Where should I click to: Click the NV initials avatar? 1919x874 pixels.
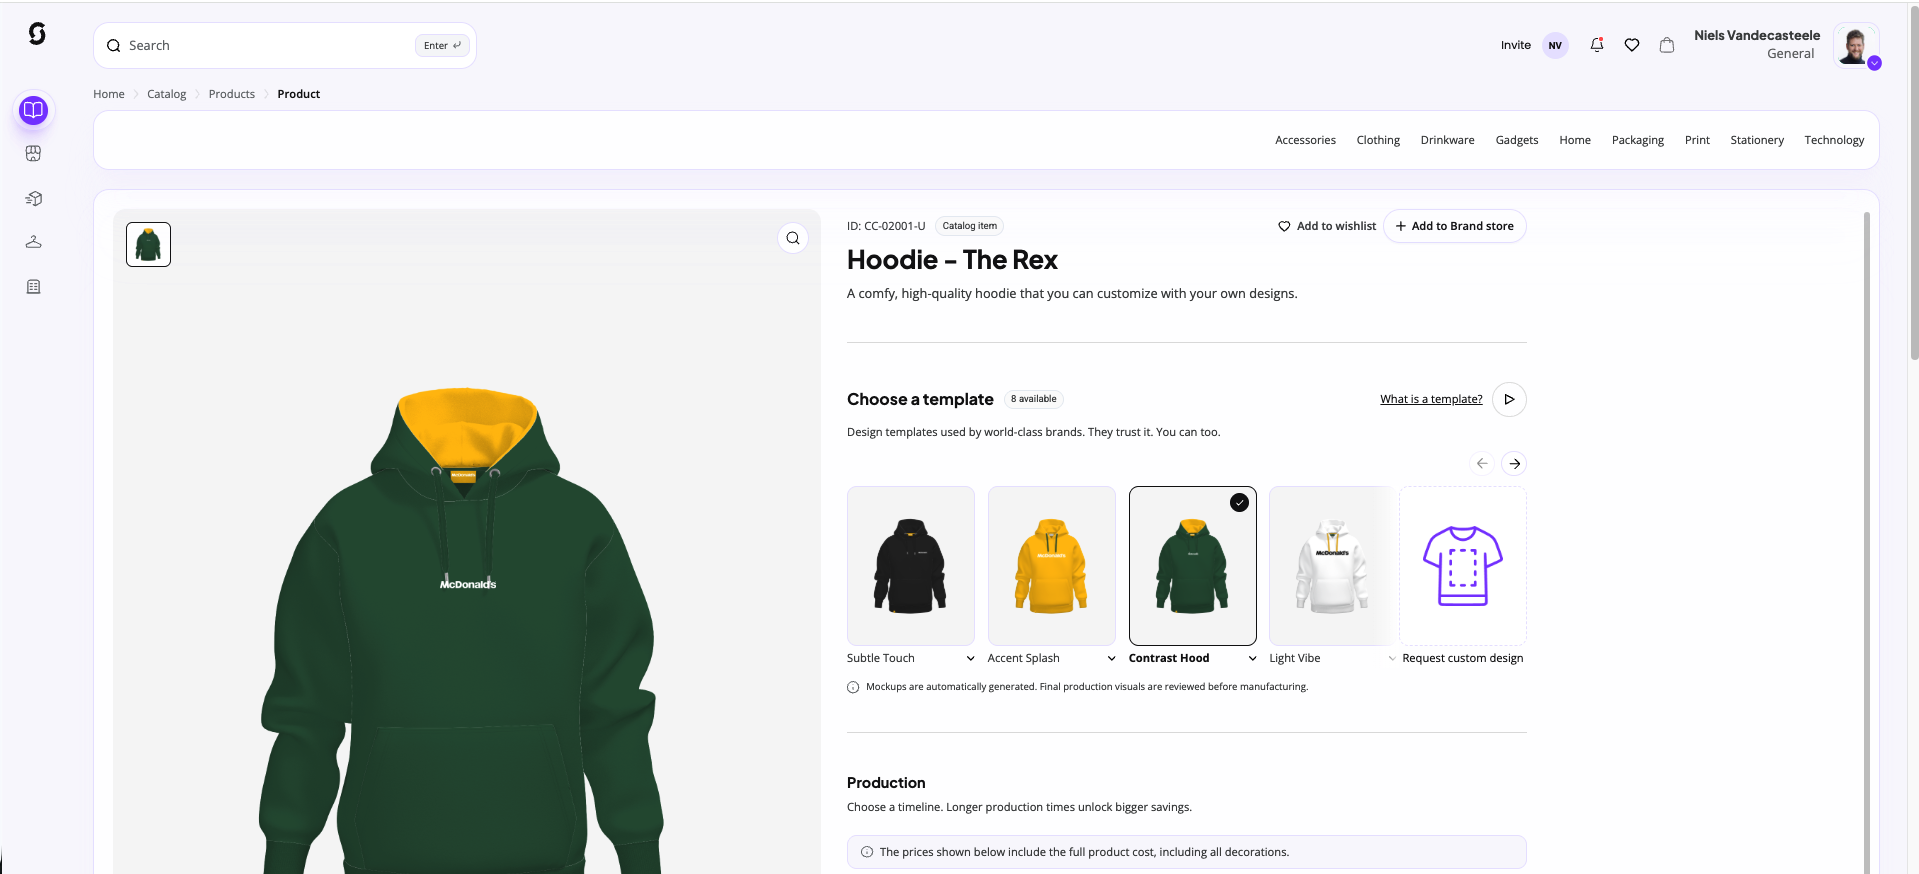pos(1555,45)
